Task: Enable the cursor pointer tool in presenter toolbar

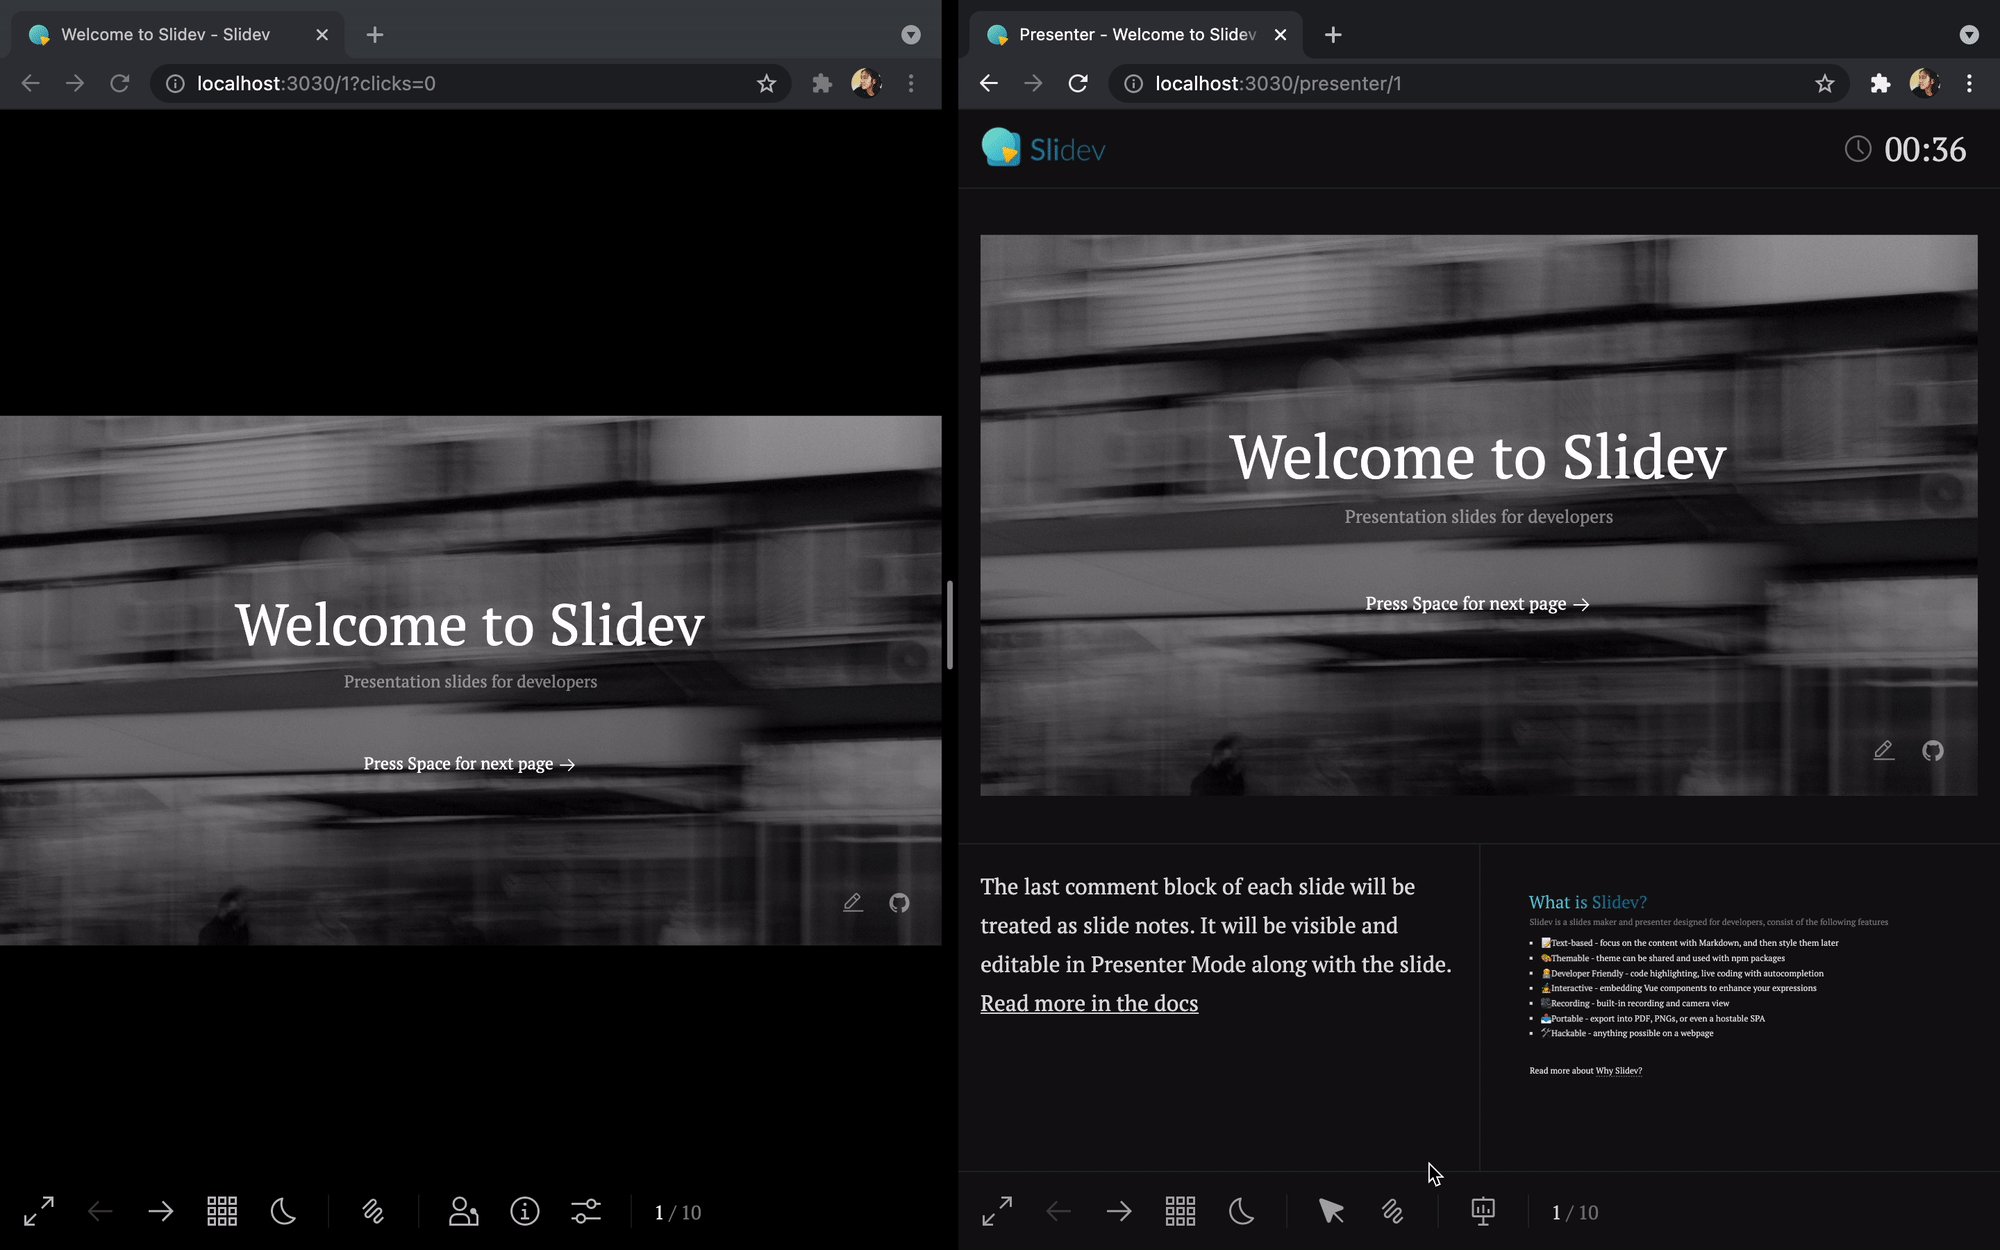Action: [x=1331, y=1211]
